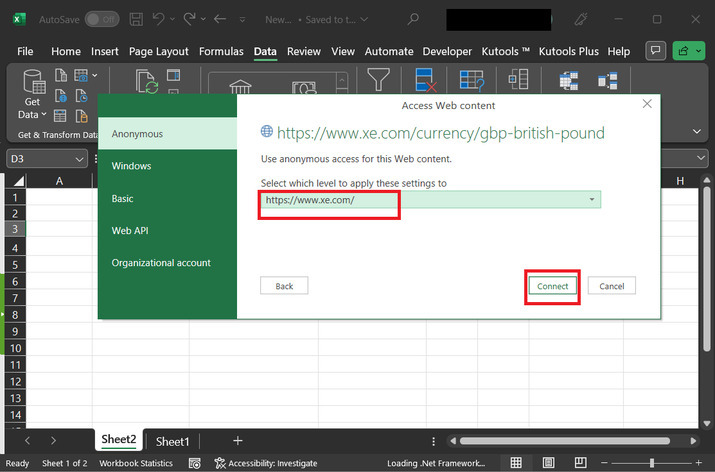
Task: Expand the From Picture dropdown arrow
Action: click(94, 75)
